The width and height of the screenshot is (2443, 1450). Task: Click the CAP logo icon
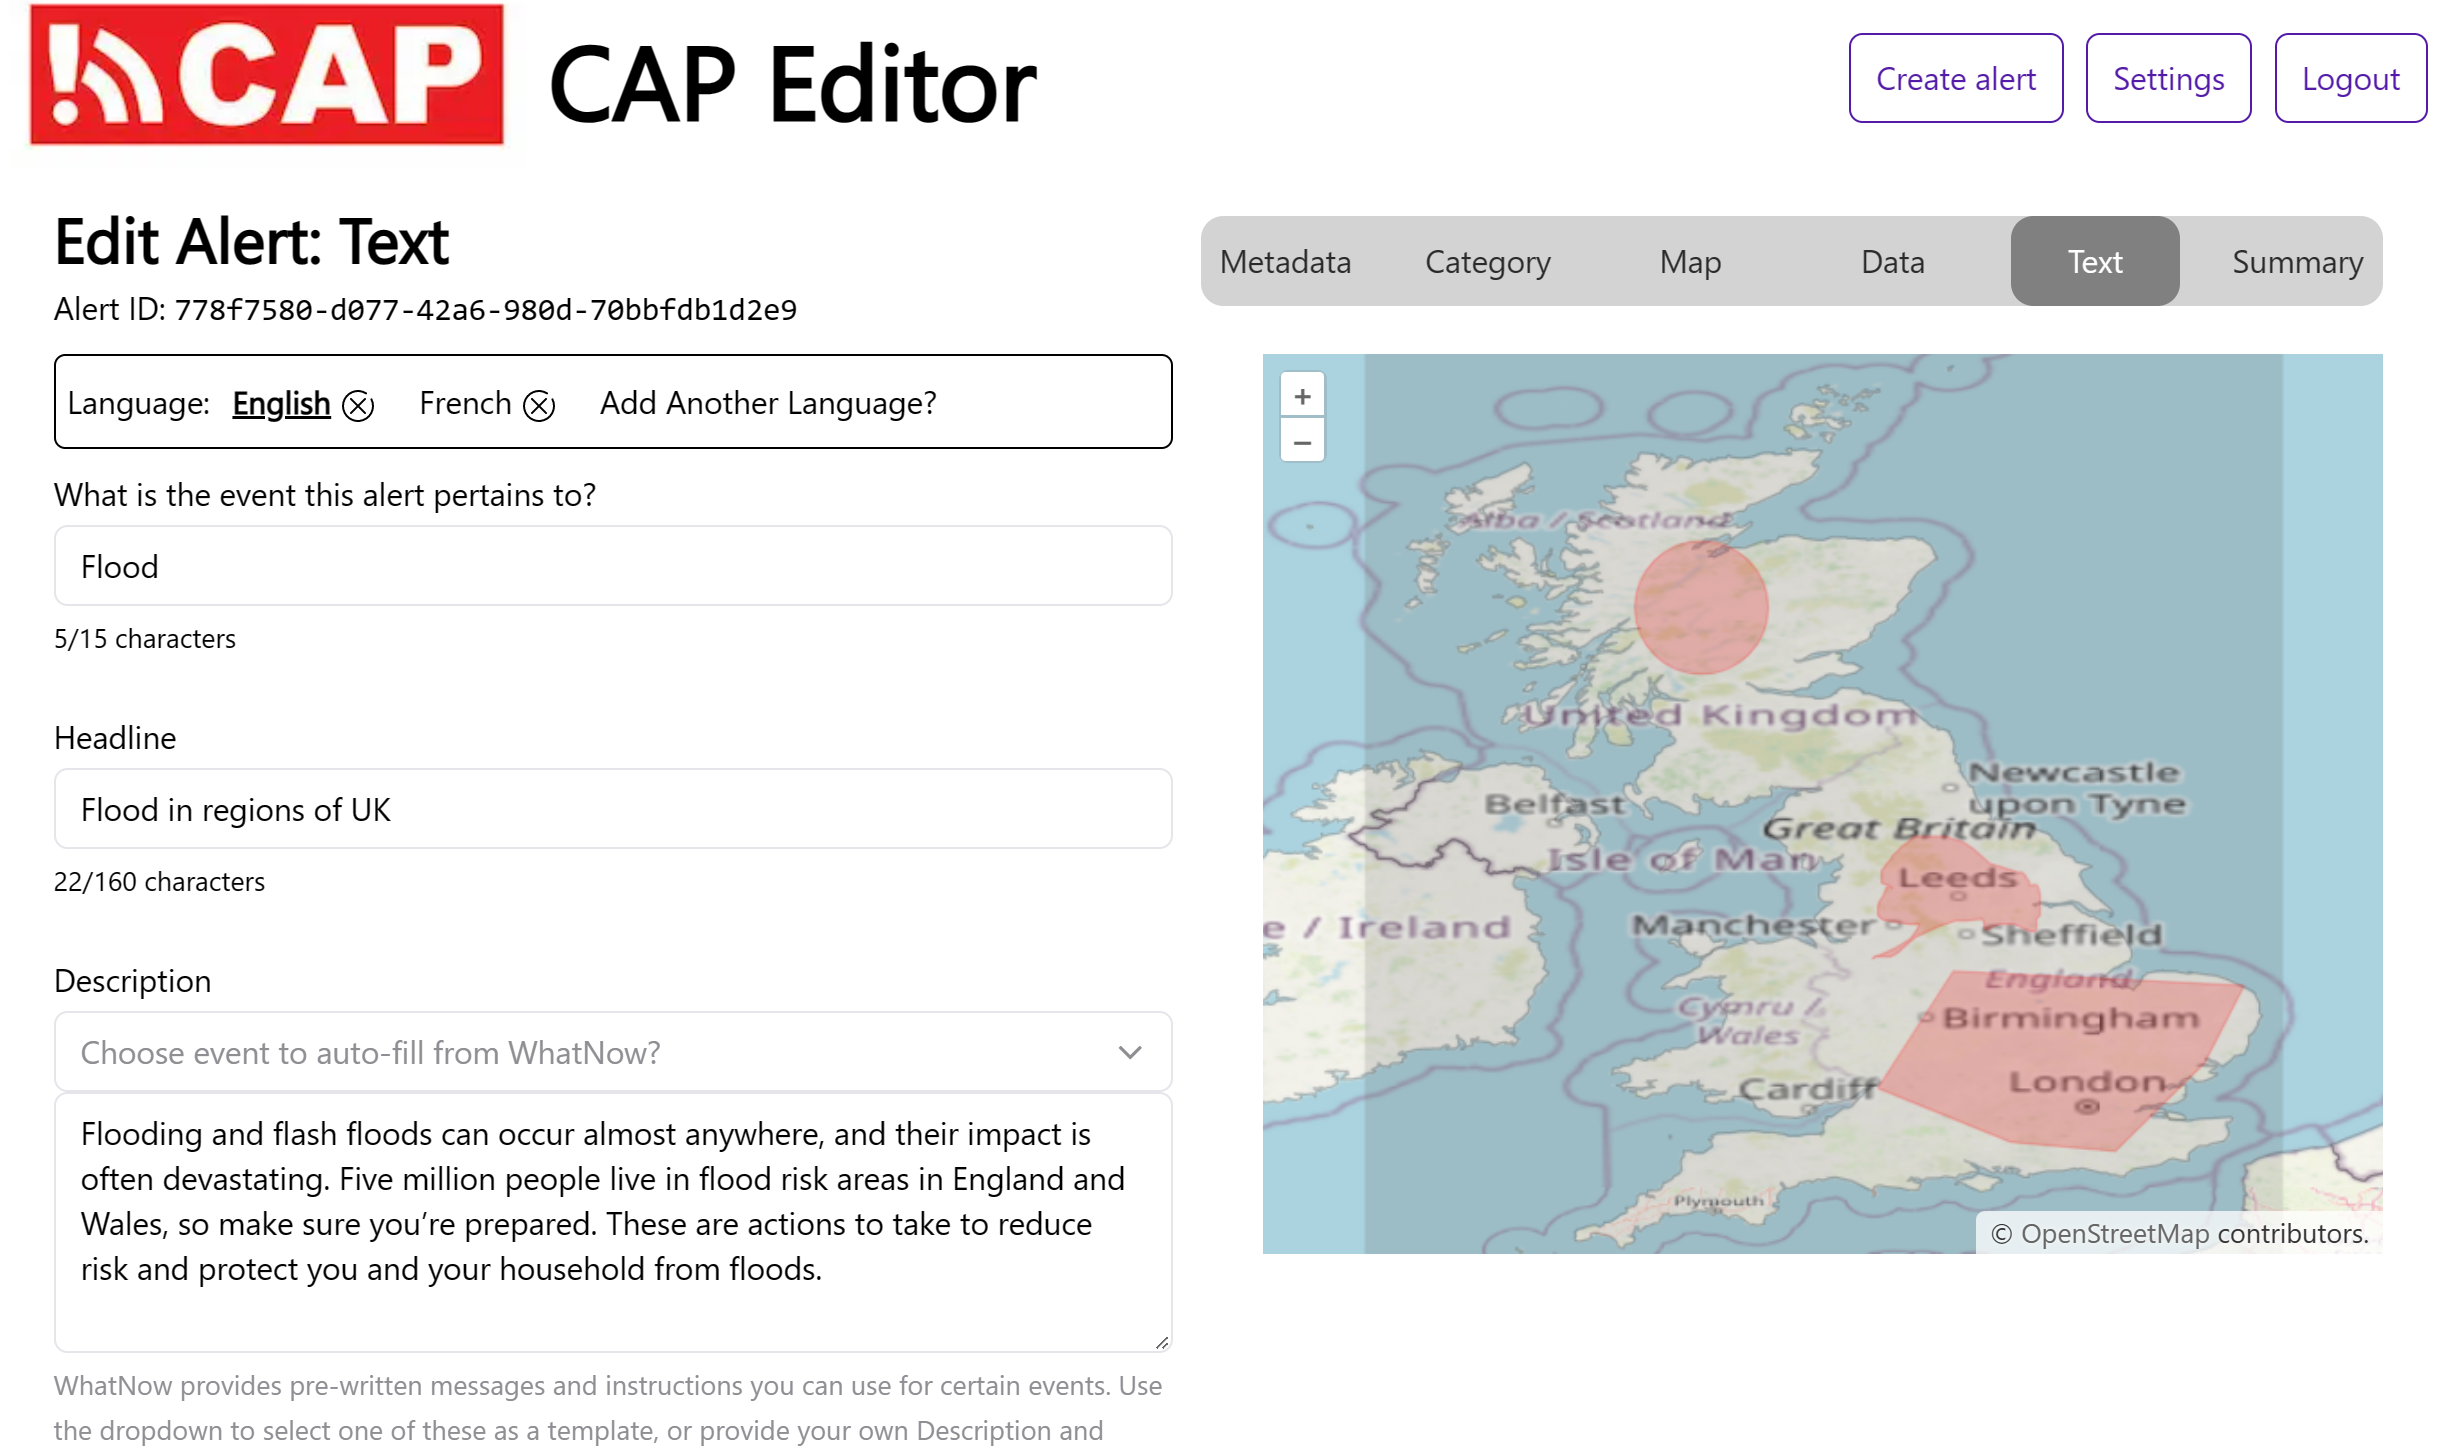pyautogui.click(x=268, y=77)
